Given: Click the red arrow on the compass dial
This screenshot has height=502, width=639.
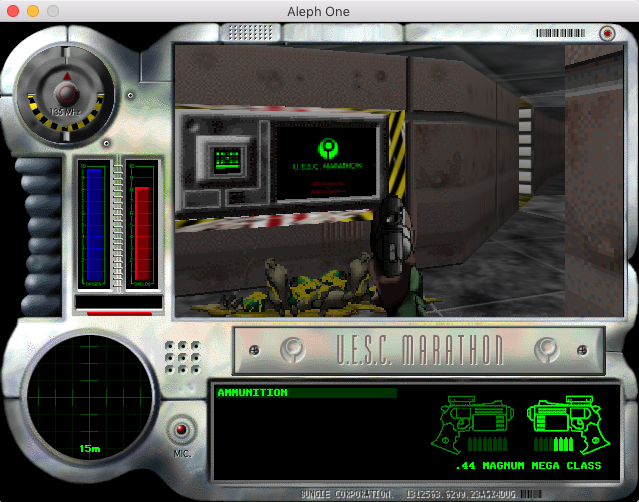Looking at the screenshot, I should (67, 76).
